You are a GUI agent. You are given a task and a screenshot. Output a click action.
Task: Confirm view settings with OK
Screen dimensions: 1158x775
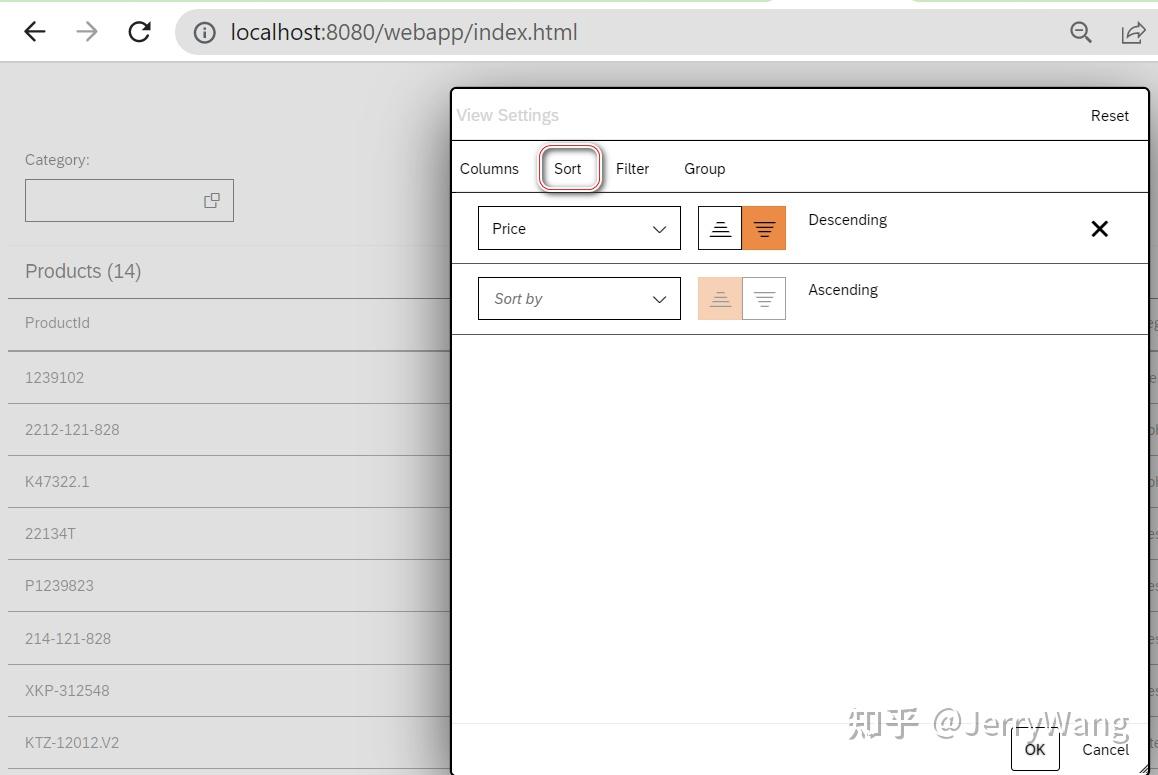pyautogui.click(x=1035, y=749)
